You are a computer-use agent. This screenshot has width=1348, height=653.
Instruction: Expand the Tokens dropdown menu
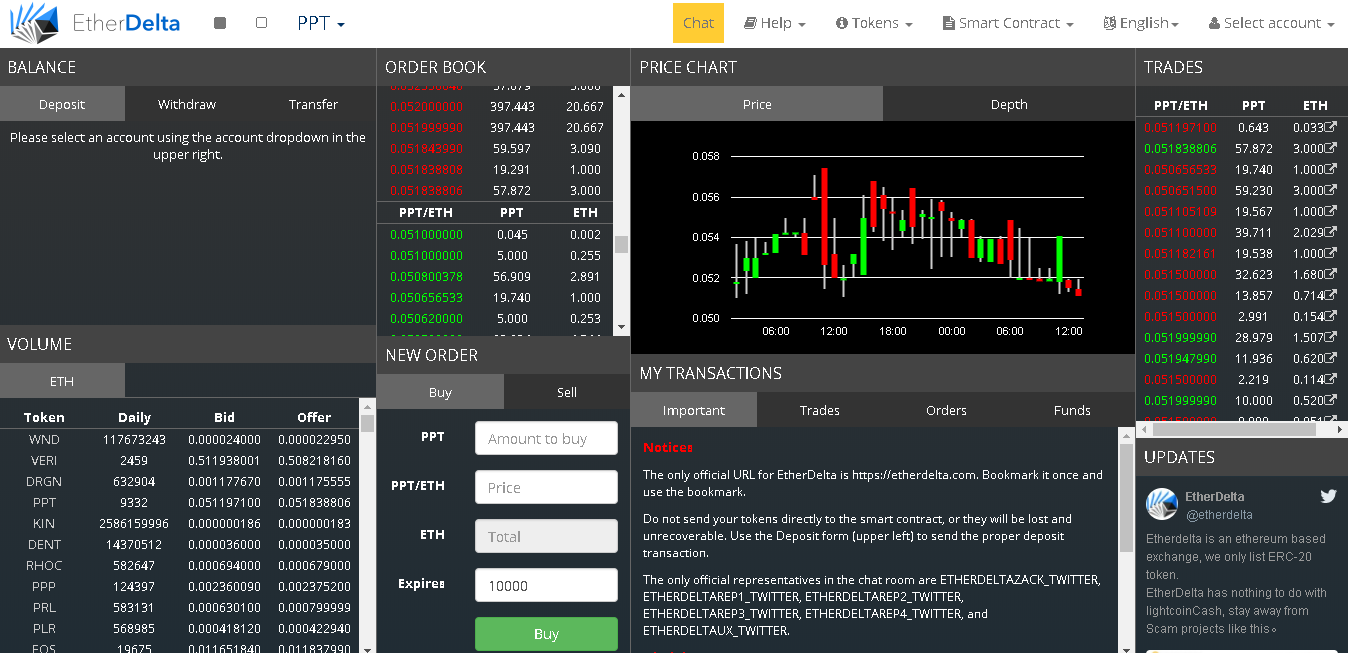(x=874, y=23)
